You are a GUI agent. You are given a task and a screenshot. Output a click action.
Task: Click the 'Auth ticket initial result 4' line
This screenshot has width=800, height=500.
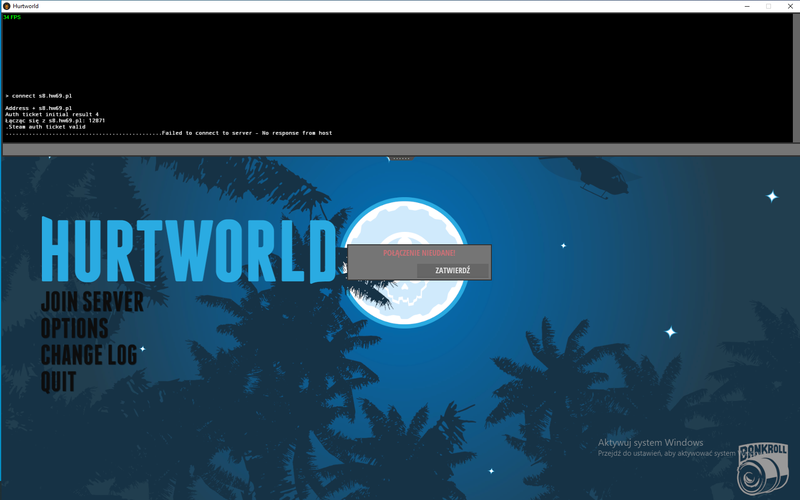tap(52, 115)
